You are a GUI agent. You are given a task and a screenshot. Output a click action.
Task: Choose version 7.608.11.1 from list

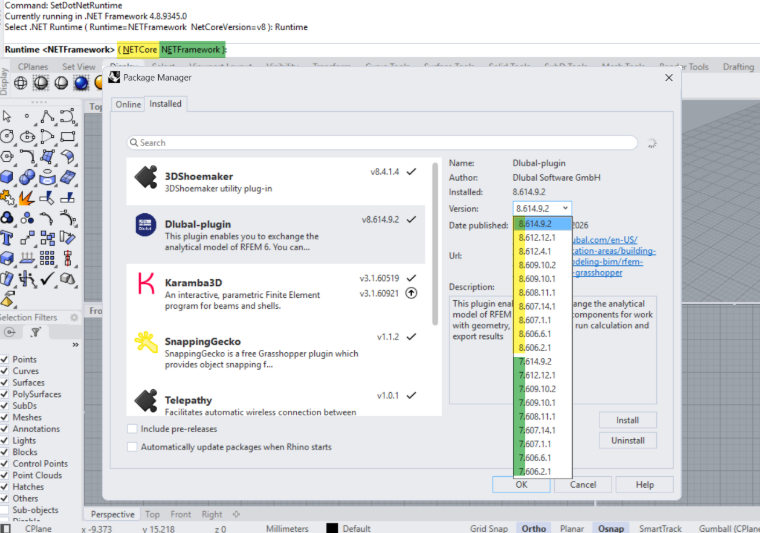pos(542,416)
